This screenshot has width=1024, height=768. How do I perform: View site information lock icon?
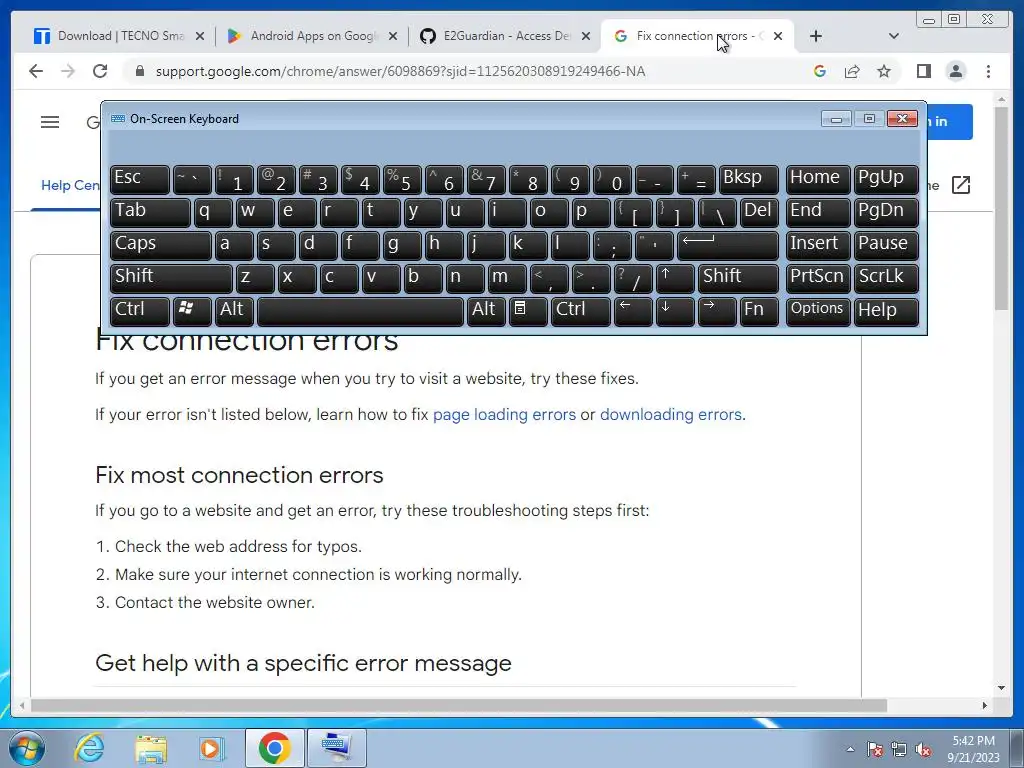[139, 71]
